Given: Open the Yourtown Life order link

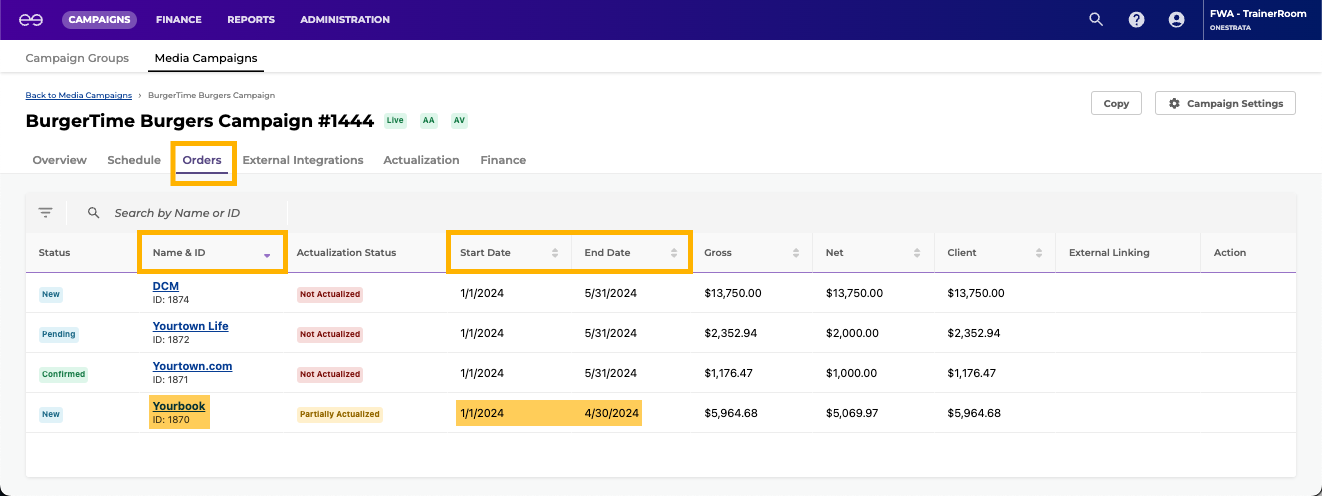Looking at the screenshot, I should 190,326.
